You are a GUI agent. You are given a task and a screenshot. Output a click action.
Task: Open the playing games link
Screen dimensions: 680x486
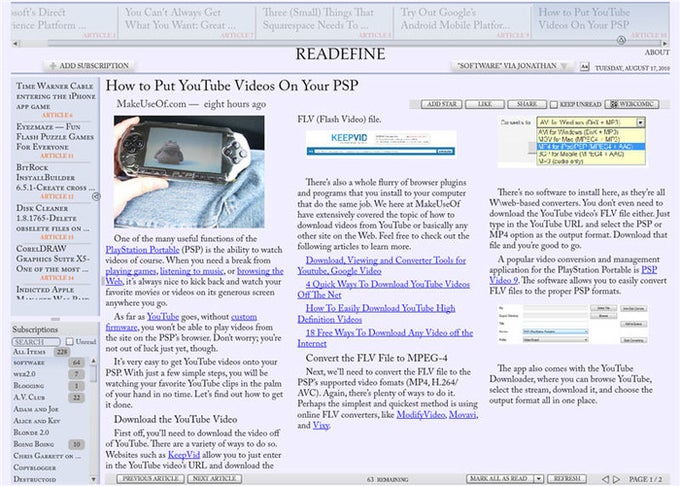[131, 271]
